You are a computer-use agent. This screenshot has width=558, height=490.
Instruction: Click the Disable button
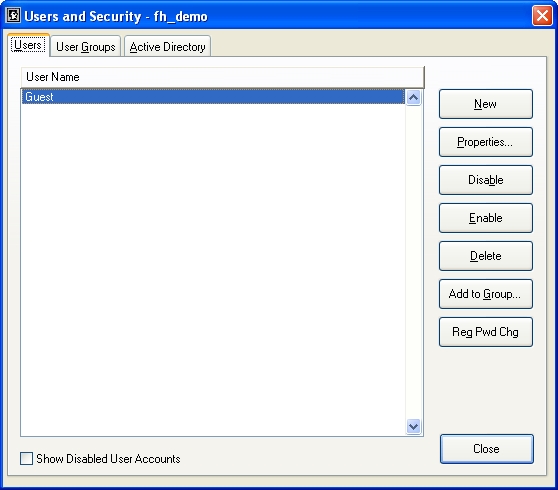(486, 180)
